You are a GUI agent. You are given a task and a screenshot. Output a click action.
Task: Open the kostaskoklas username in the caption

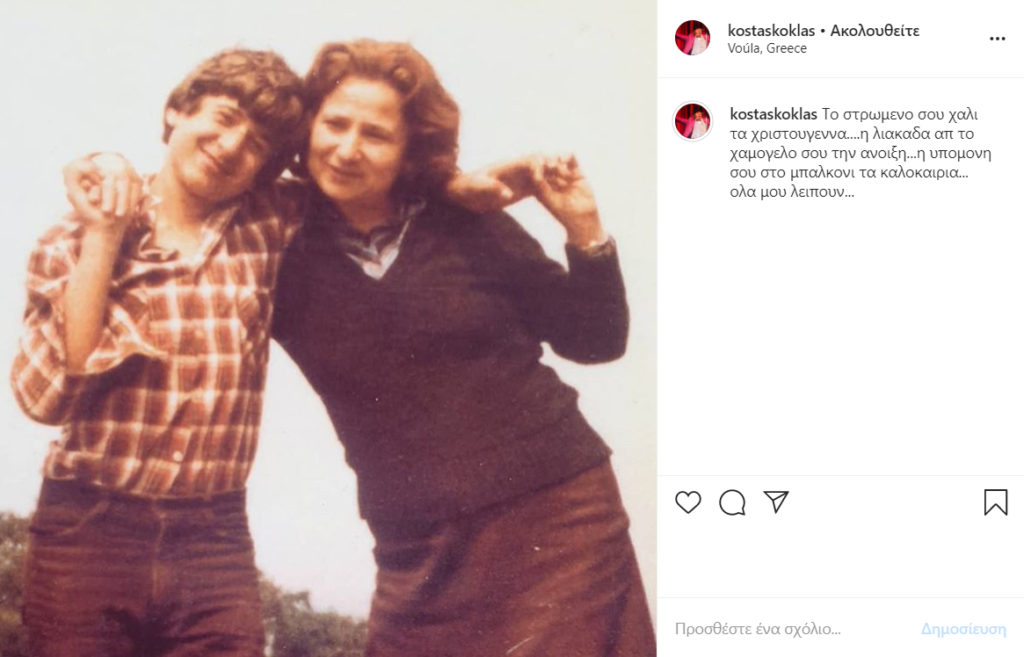click(x=773, y=114)
